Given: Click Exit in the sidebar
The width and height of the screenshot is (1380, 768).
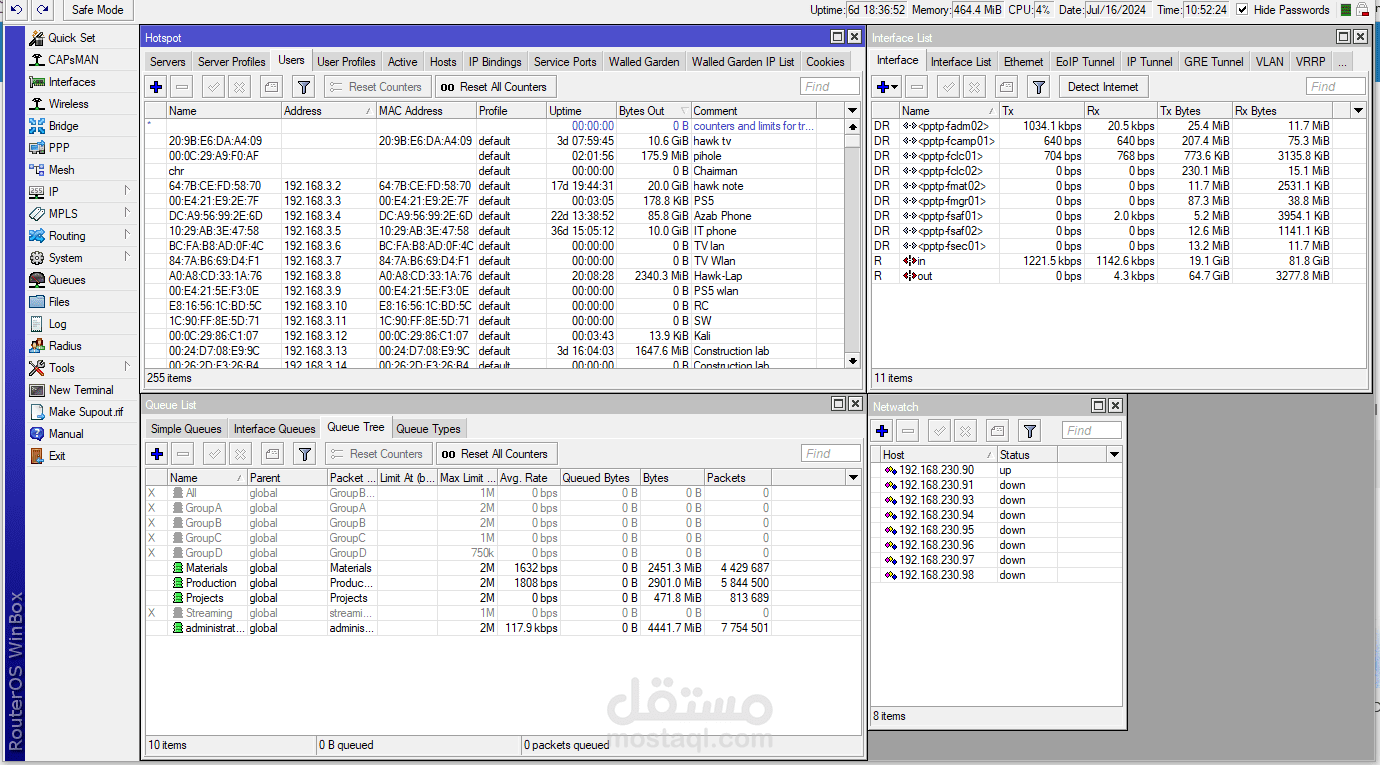Looking at the screenshot, I should click(x=57, y=456).
